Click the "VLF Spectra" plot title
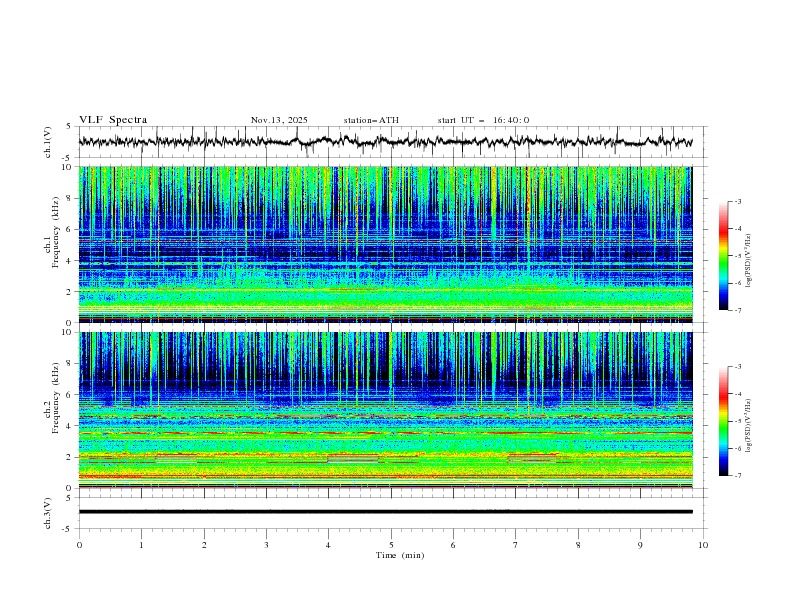The image size is (792, 612). click(x=113, y=120)
